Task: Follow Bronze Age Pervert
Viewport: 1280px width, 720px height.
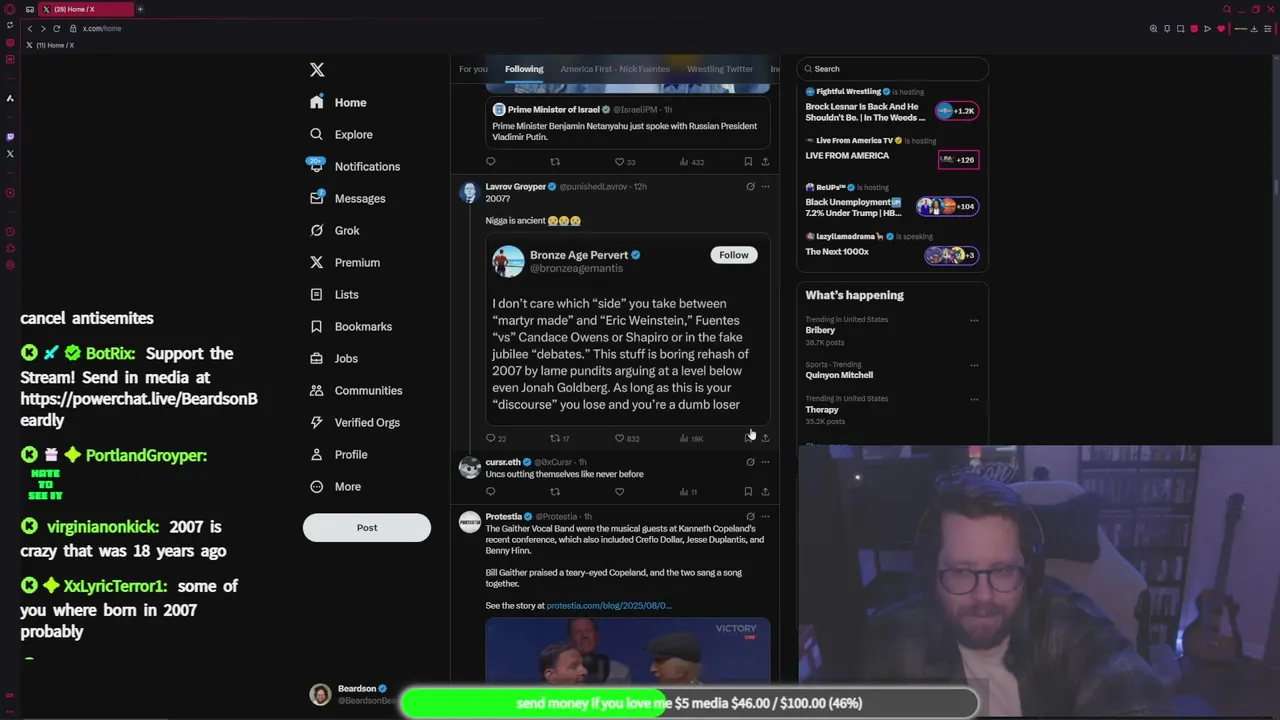Action: pyautogui.click(x=733, y=255)
